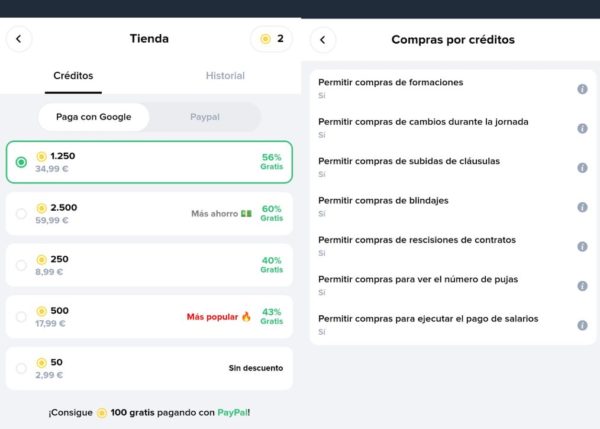Select the 2.500 credits radio option
This screenshot has height=429, width=600.
click(22, 213)
